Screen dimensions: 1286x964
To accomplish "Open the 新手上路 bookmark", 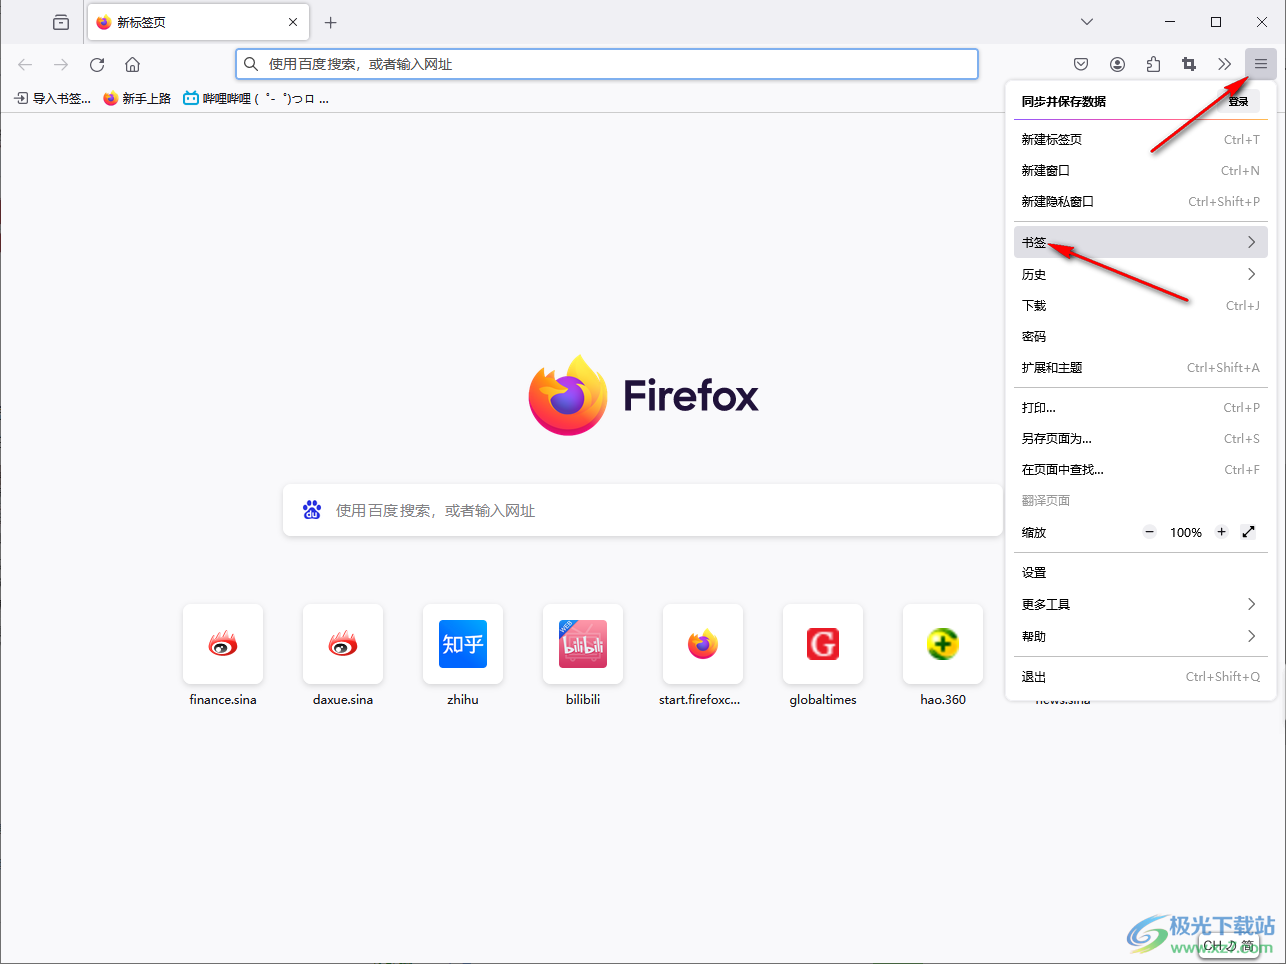I will (x=137, y=98).
